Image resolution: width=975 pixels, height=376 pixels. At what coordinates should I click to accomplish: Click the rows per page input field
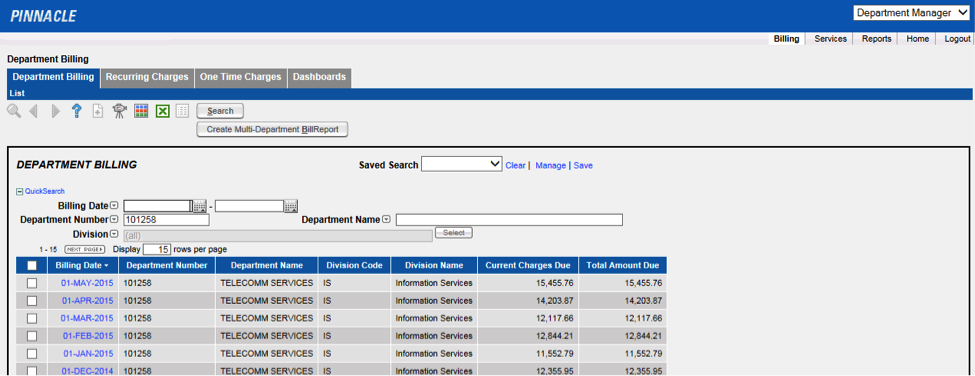tap(157, 249)
